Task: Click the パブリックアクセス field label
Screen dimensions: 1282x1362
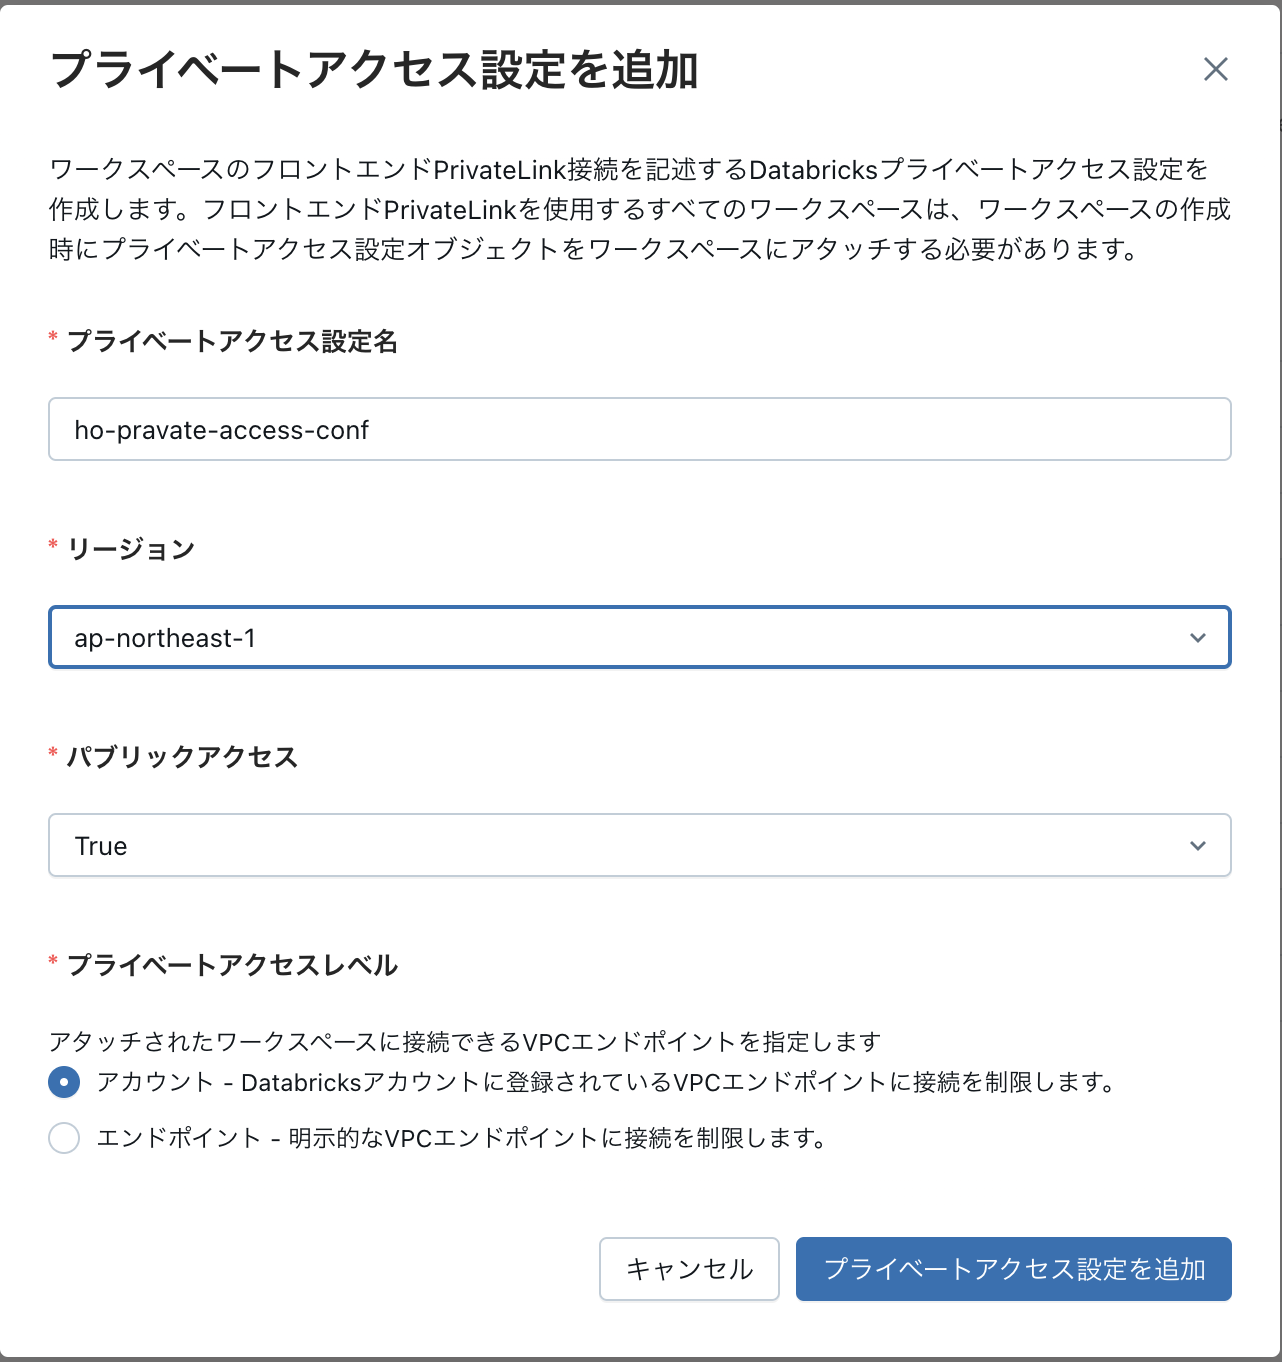Action: pyautogui.click(x=182, y=757)
